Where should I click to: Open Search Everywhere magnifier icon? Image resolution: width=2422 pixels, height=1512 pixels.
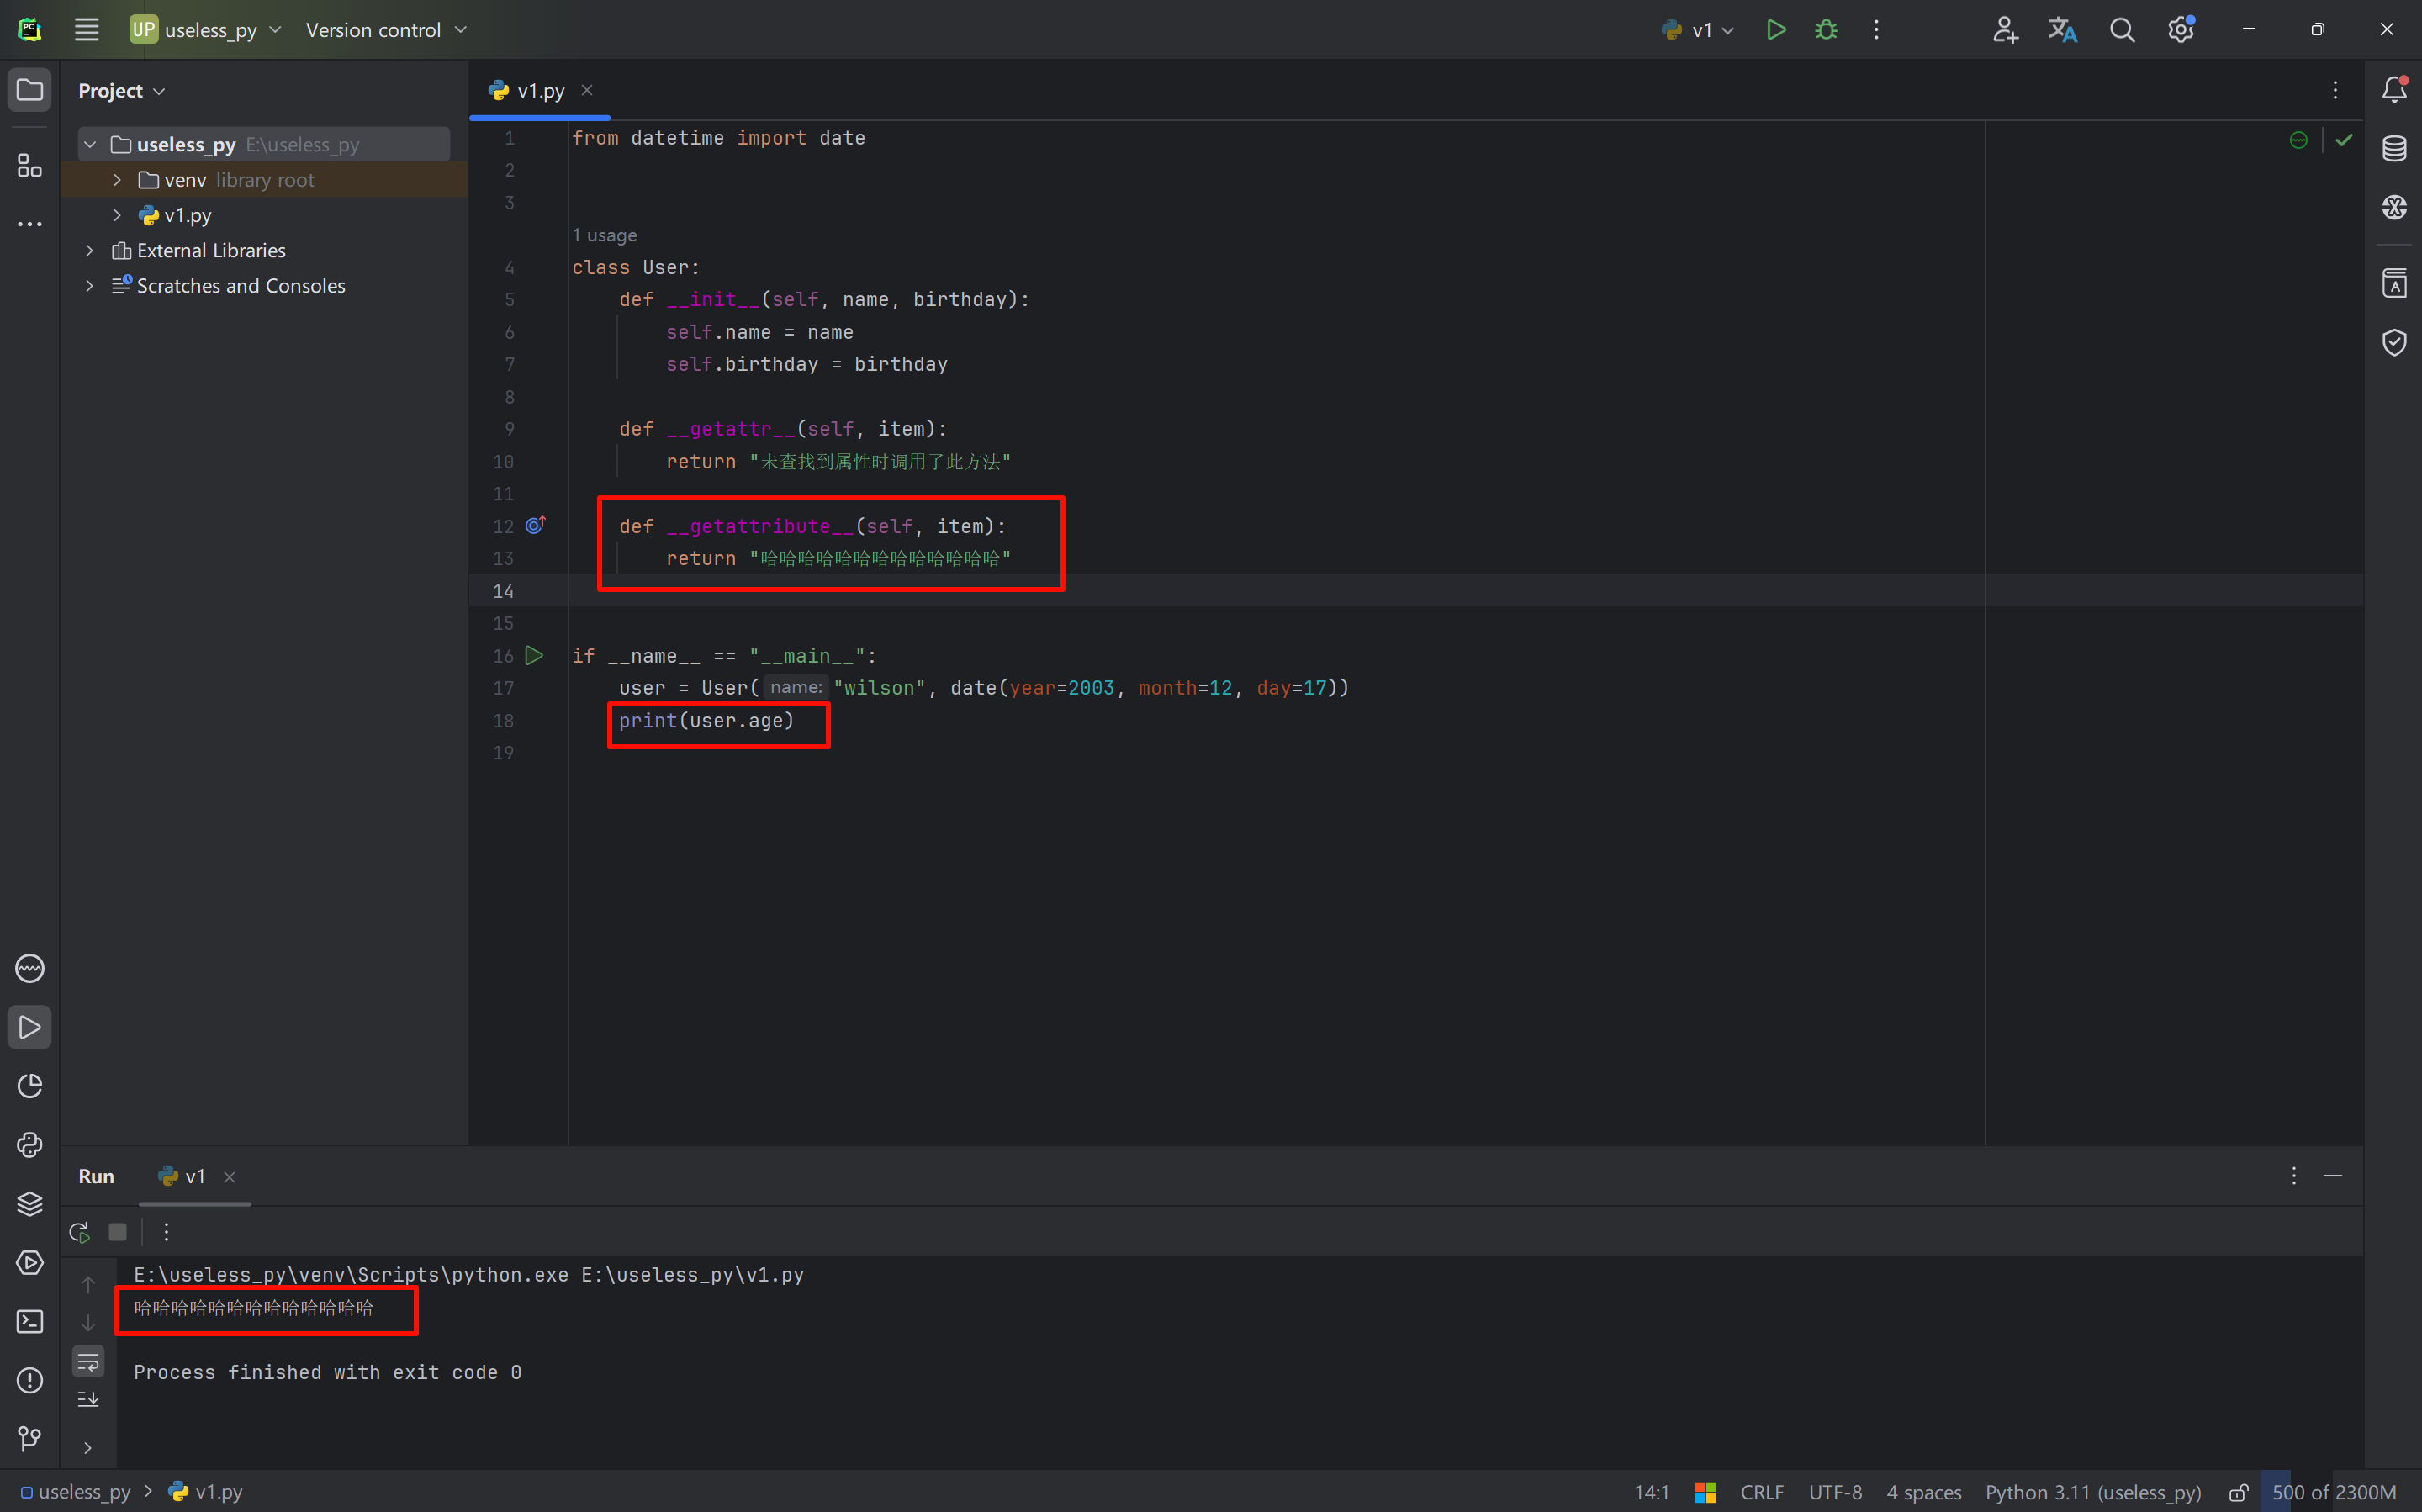click(x=2122, y=30)
